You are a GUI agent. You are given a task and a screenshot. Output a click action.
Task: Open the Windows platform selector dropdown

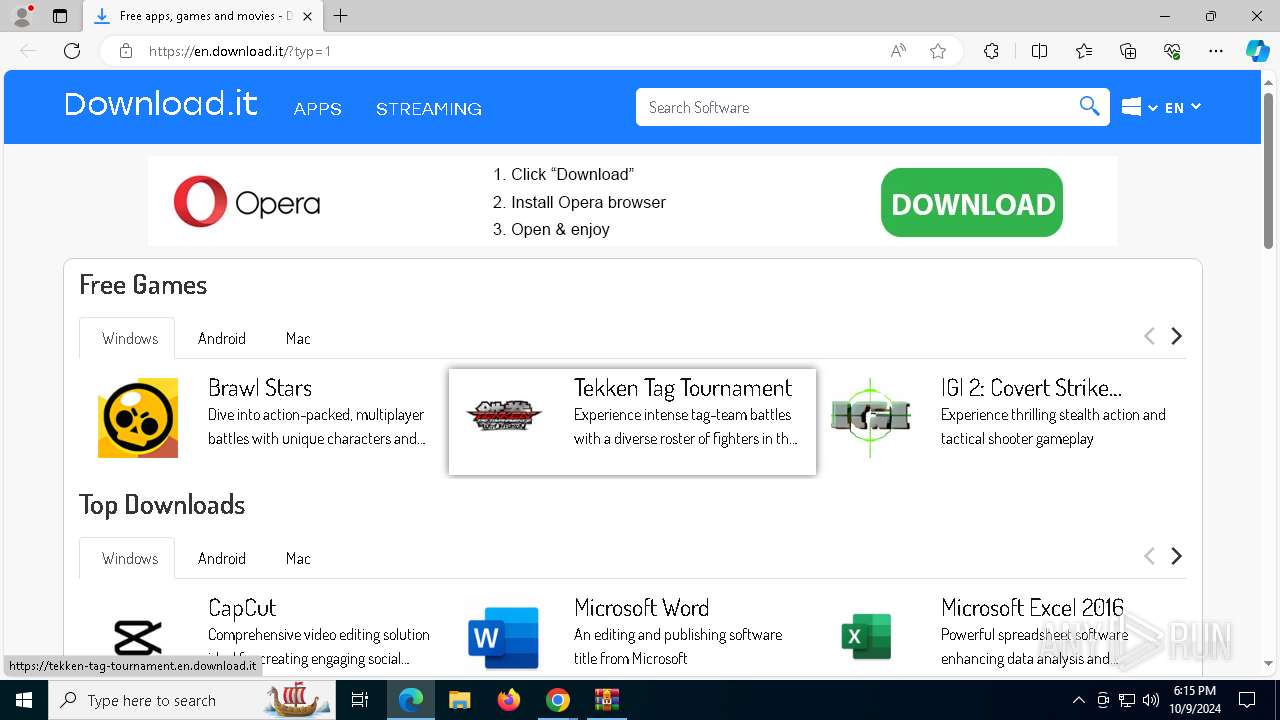[x=1139, y=107]
